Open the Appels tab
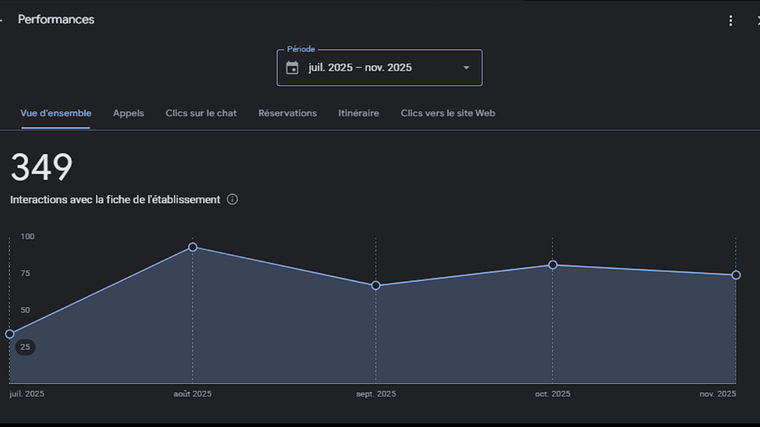 point(128,113)
